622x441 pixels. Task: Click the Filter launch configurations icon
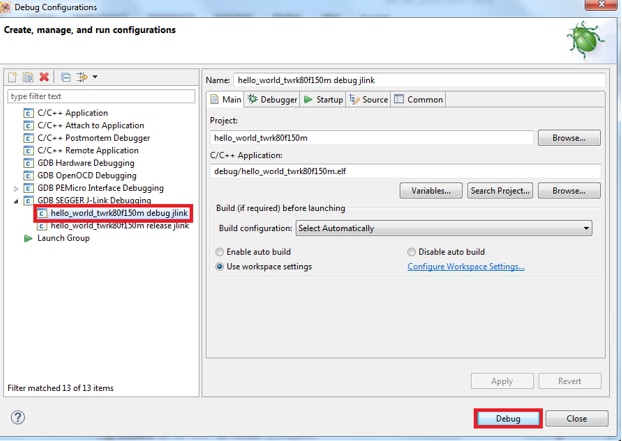[84, 77]
